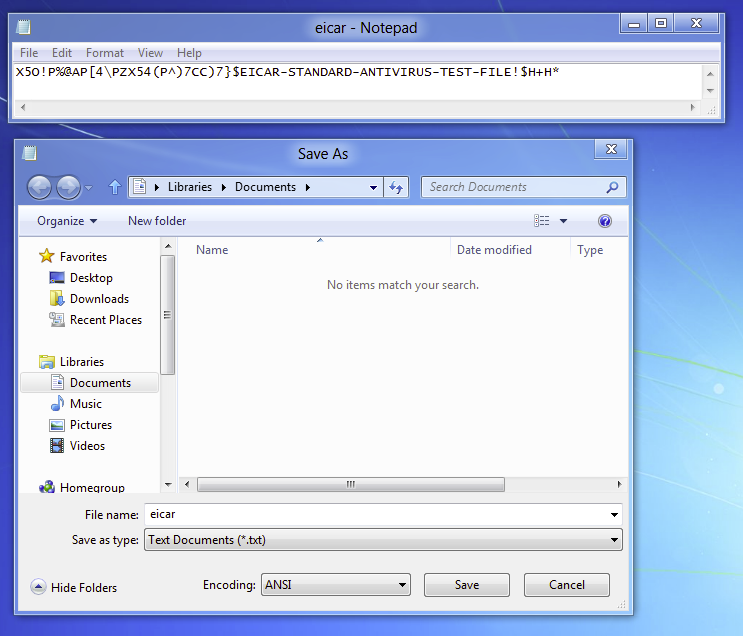Screen dimensions: 743x636
Task: Click navigation pane scroll down arrow
Action: point(168,484)
